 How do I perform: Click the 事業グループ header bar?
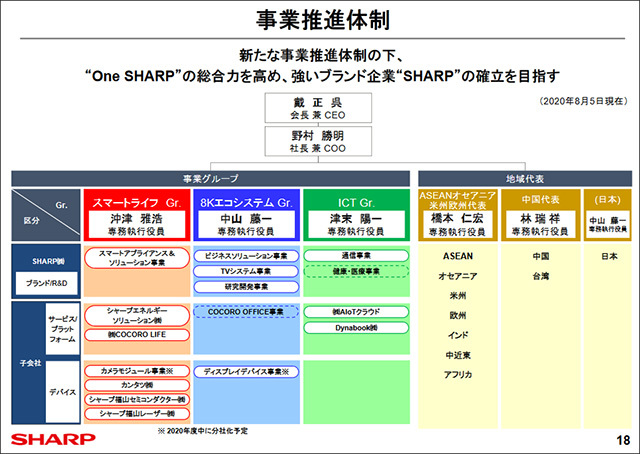211,179
